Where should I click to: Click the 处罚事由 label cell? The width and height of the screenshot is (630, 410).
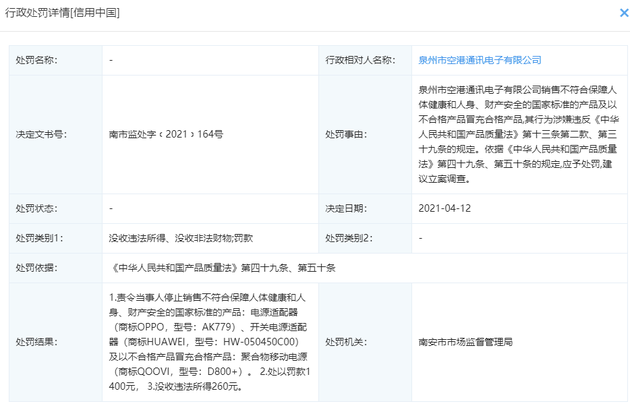tap(365, 134)
